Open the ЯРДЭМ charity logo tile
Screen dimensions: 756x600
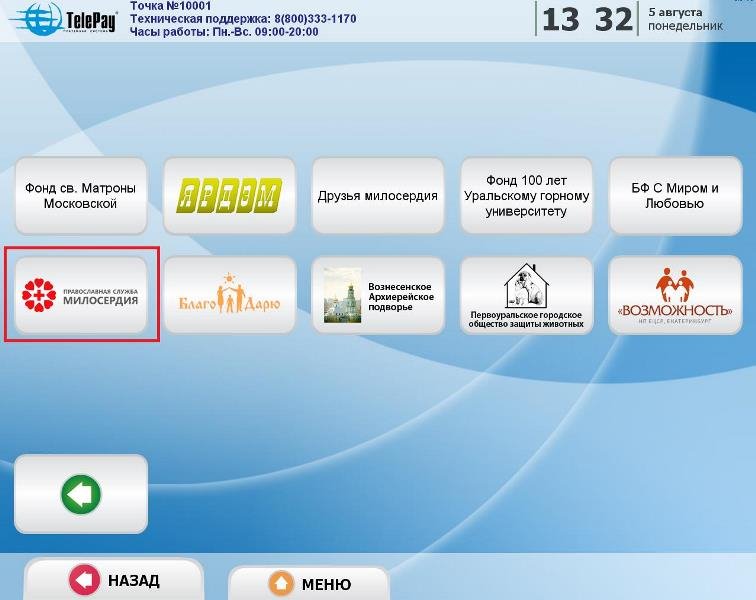229,195
